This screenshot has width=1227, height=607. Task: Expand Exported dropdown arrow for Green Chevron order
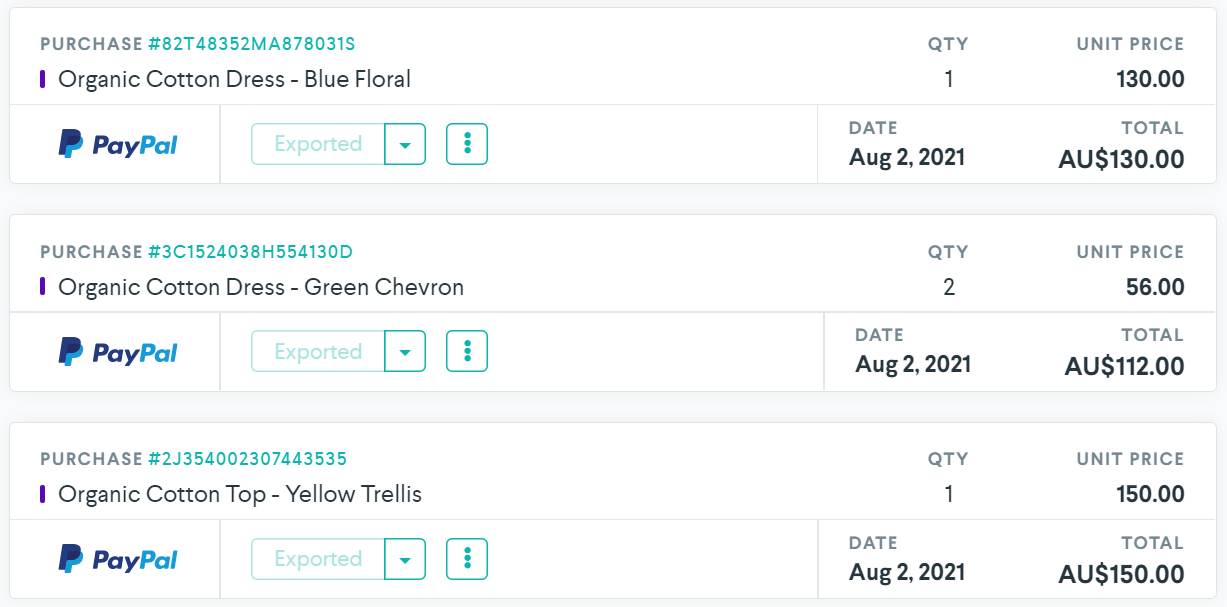pos(405,352)
